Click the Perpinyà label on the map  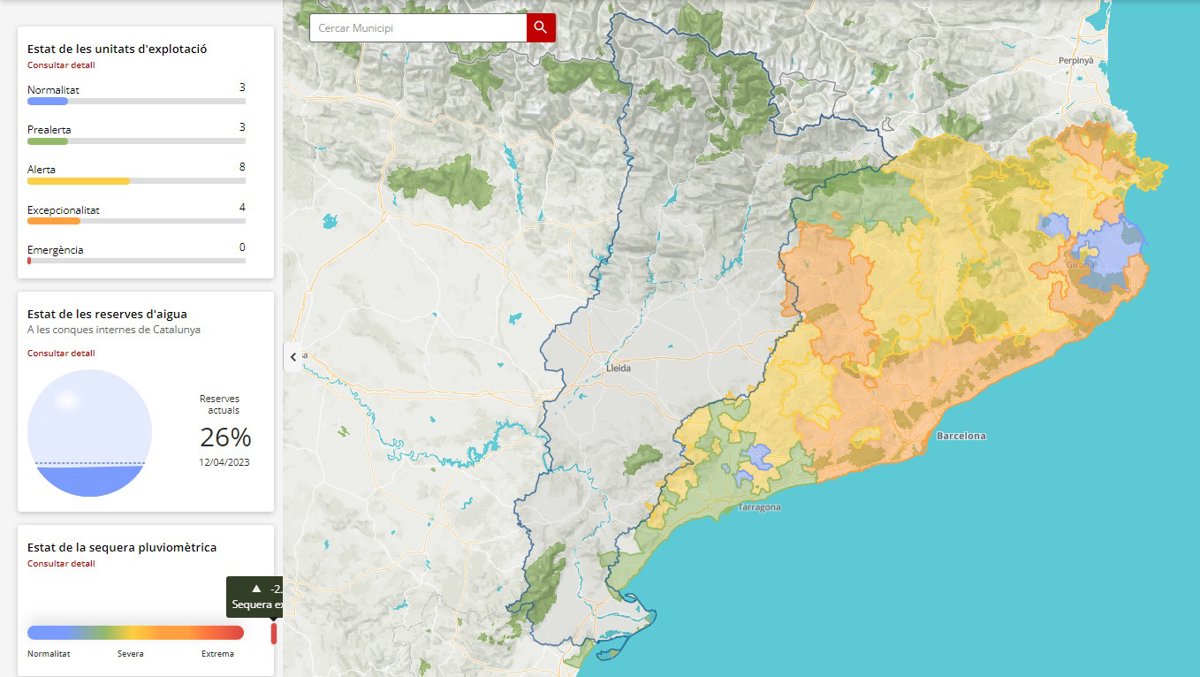point(1077,61)
